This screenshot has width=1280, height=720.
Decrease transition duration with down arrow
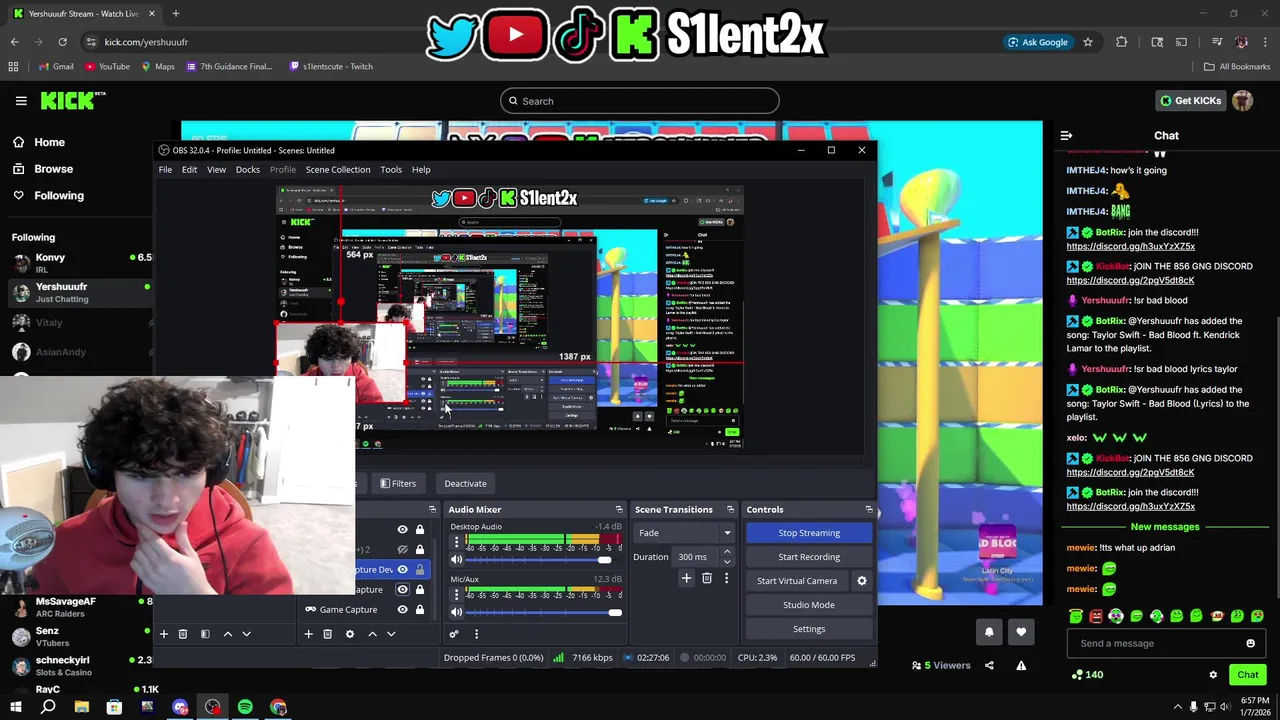click(x=727, y=562)
